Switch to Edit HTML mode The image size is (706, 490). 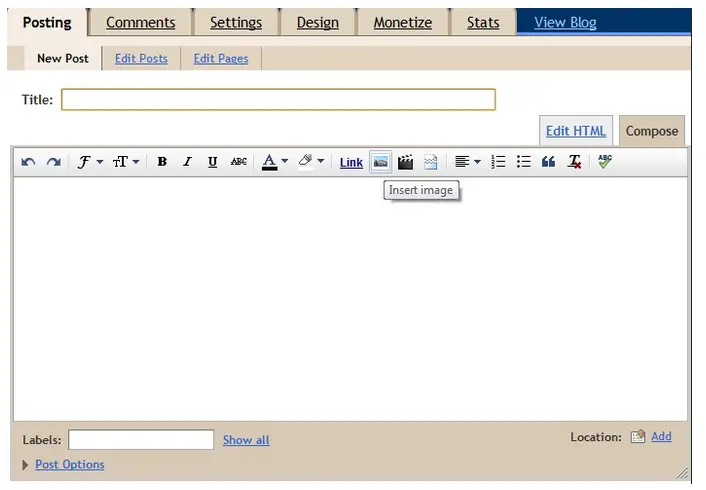click(x=575, y=131)
